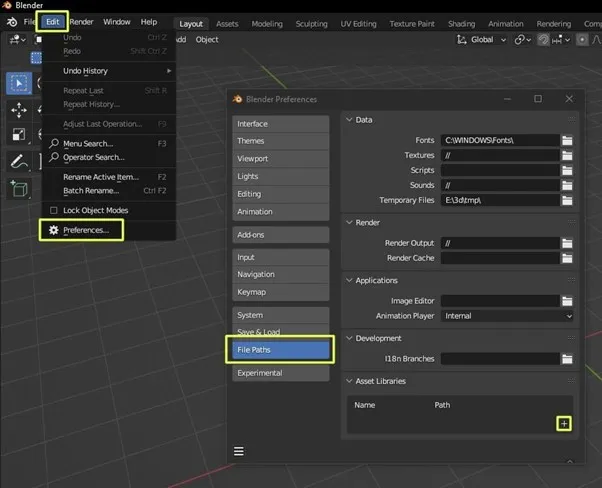
Task: Click the Menu Search magnifier entry
Action: point(108,144)
